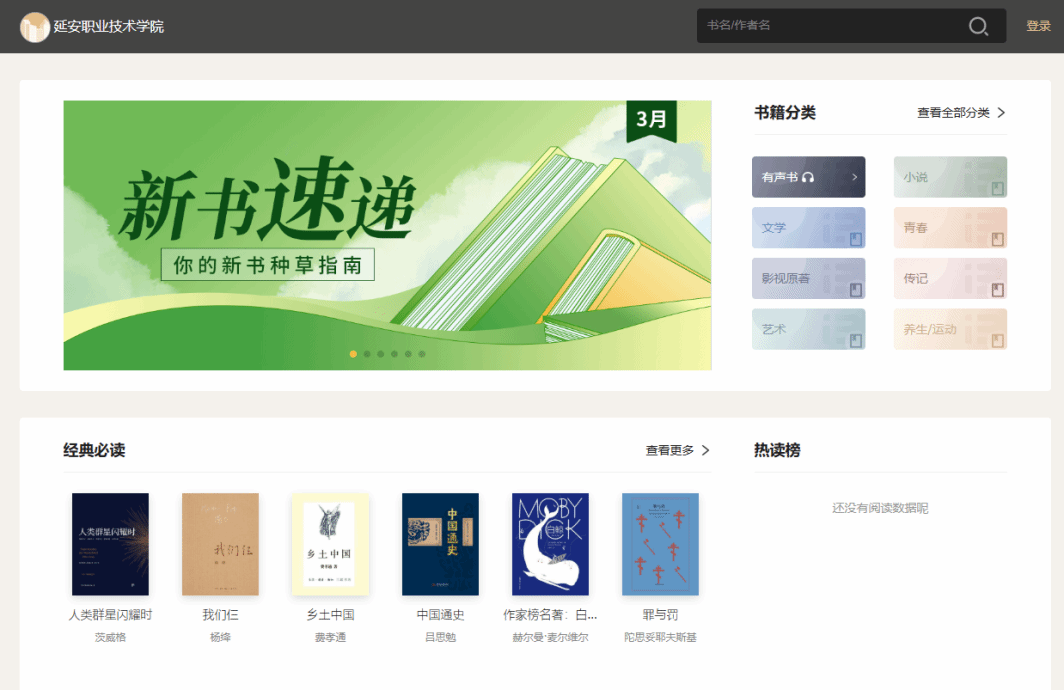Viewport: 1064px width, 690px height.
Task: Click the library logo icon
Action: tap(35, 27)
